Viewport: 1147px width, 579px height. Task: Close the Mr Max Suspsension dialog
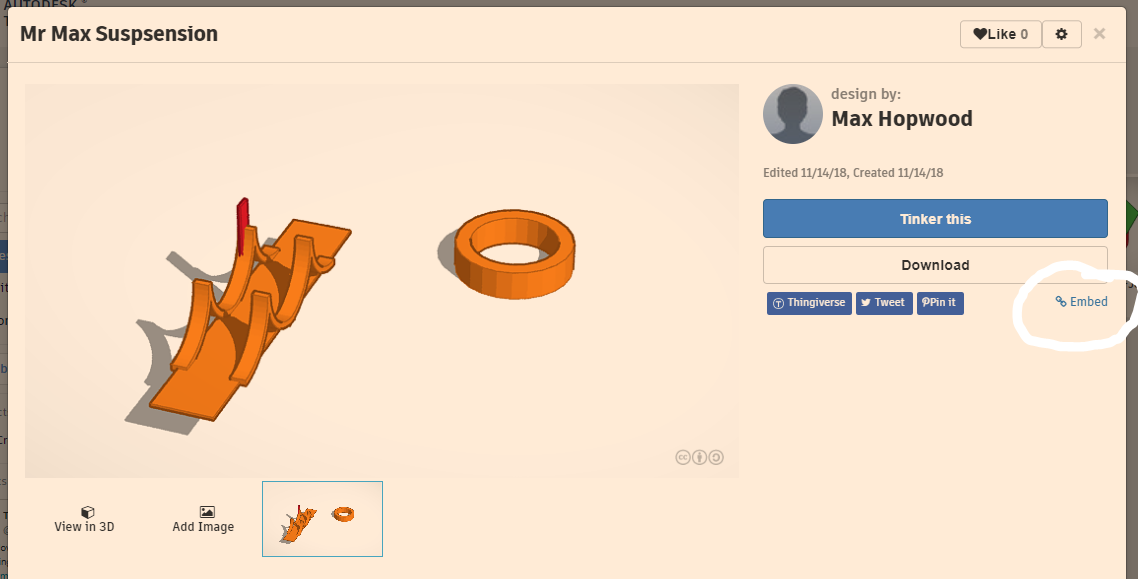pyautogui.click(x=1099, y=34)
